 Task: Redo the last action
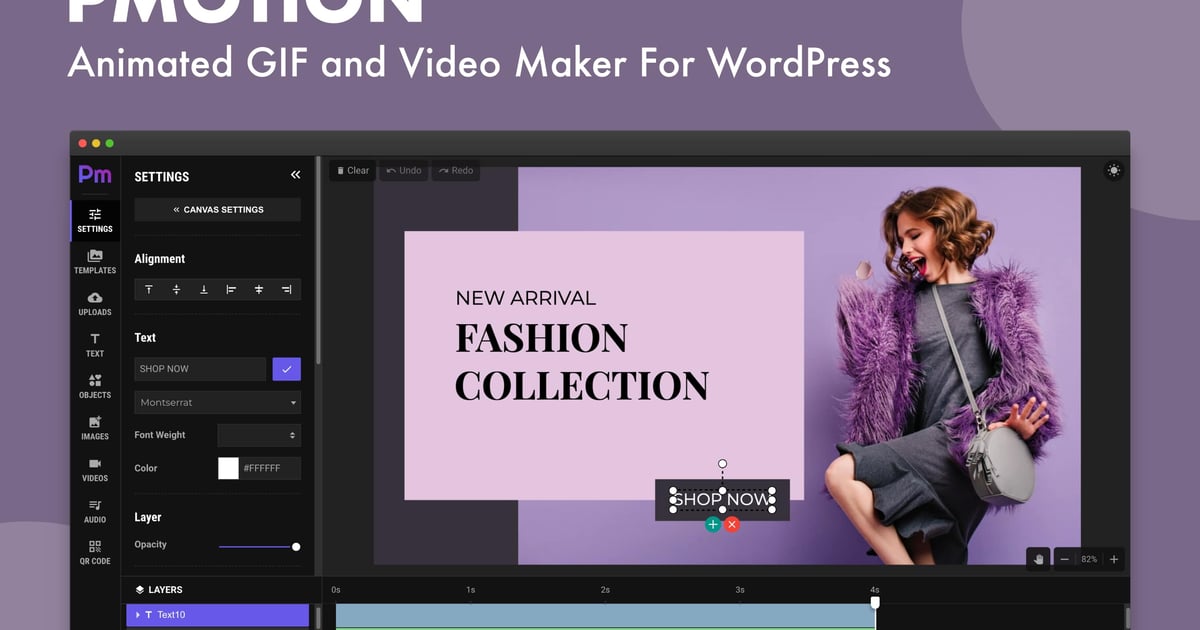[456, 171]
